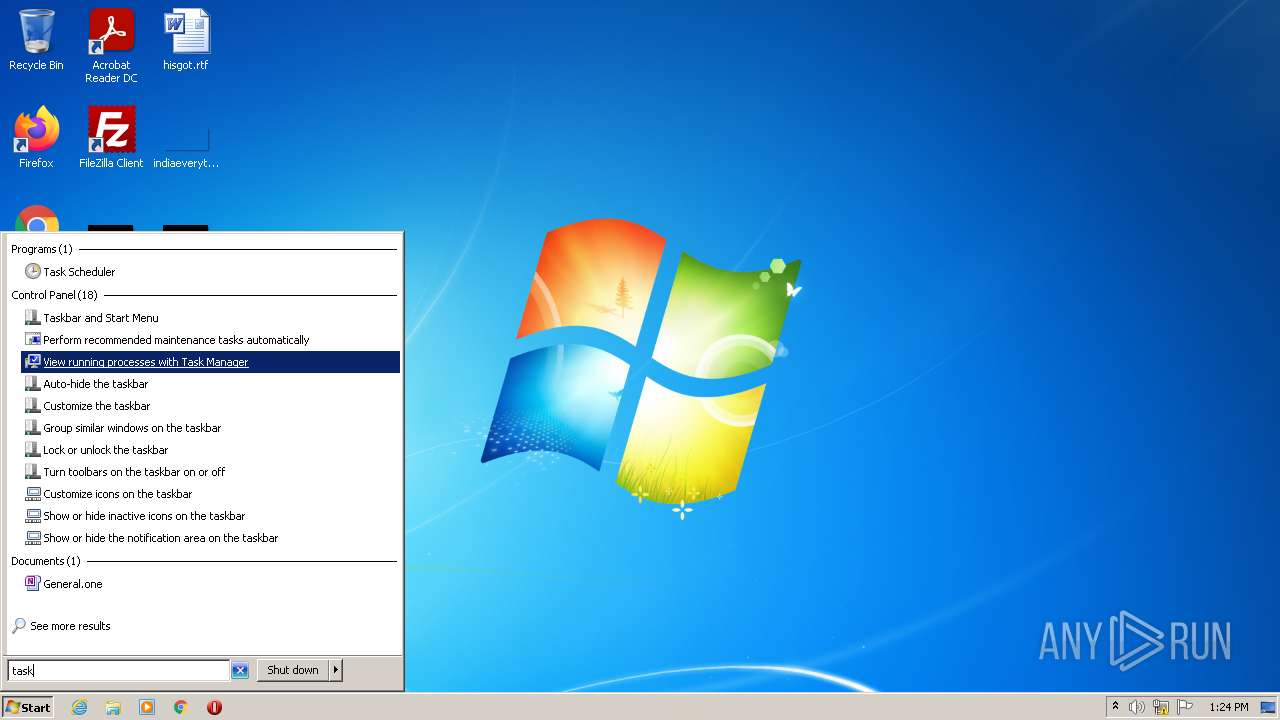Choose Auto-hide the taskbar result
Screen dimensions: 1280x720
pyautogui.click(x=210, y=384)
